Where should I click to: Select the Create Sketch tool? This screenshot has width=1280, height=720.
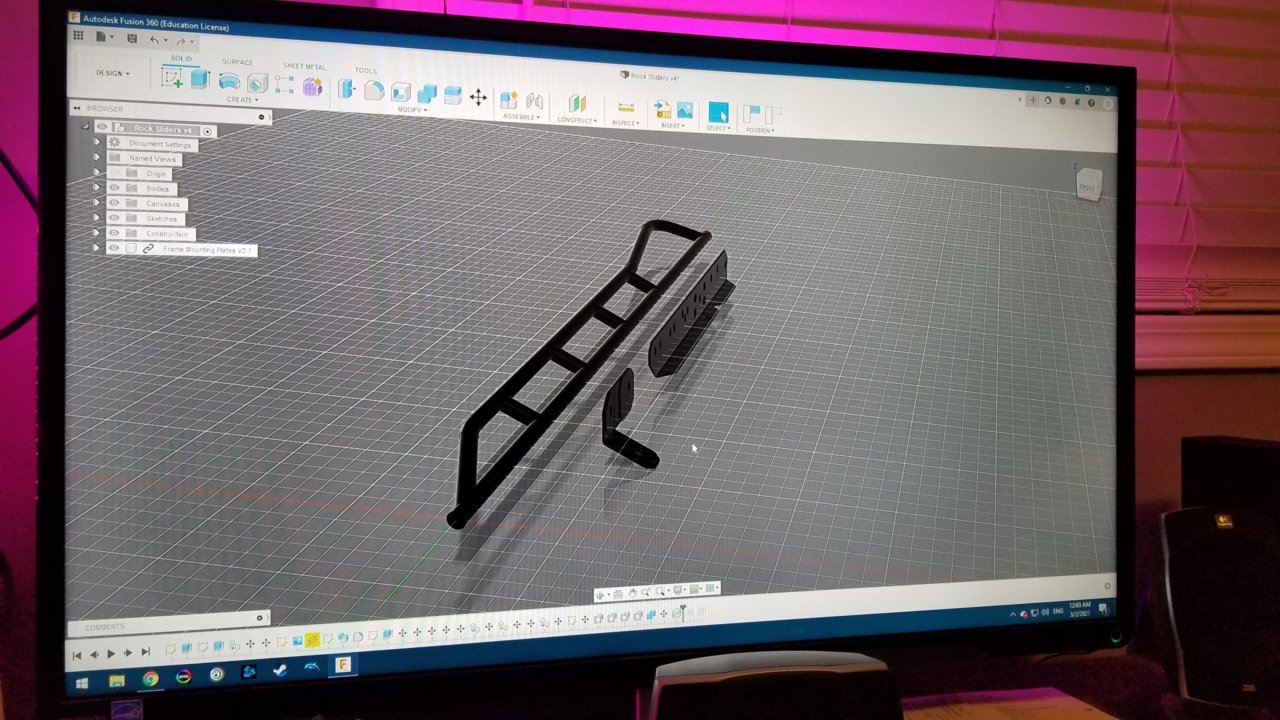[x=173, y=78]
